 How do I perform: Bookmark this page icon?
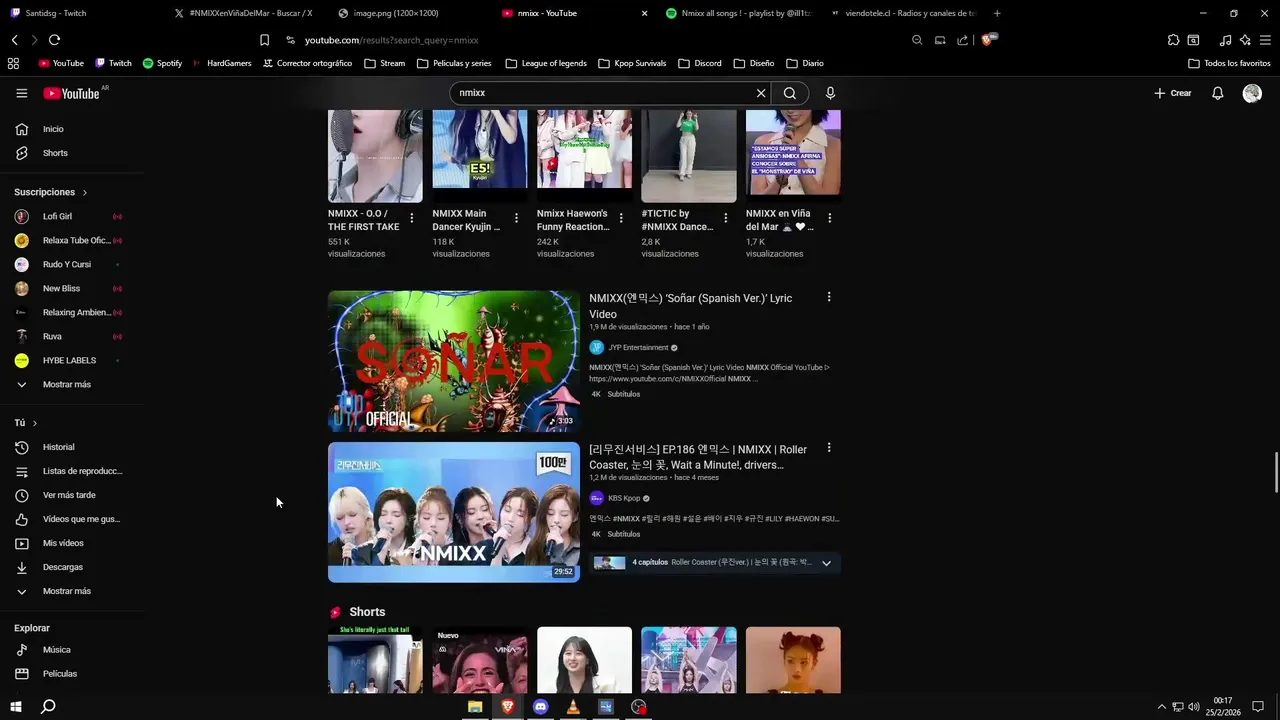(x=264, y=40)
